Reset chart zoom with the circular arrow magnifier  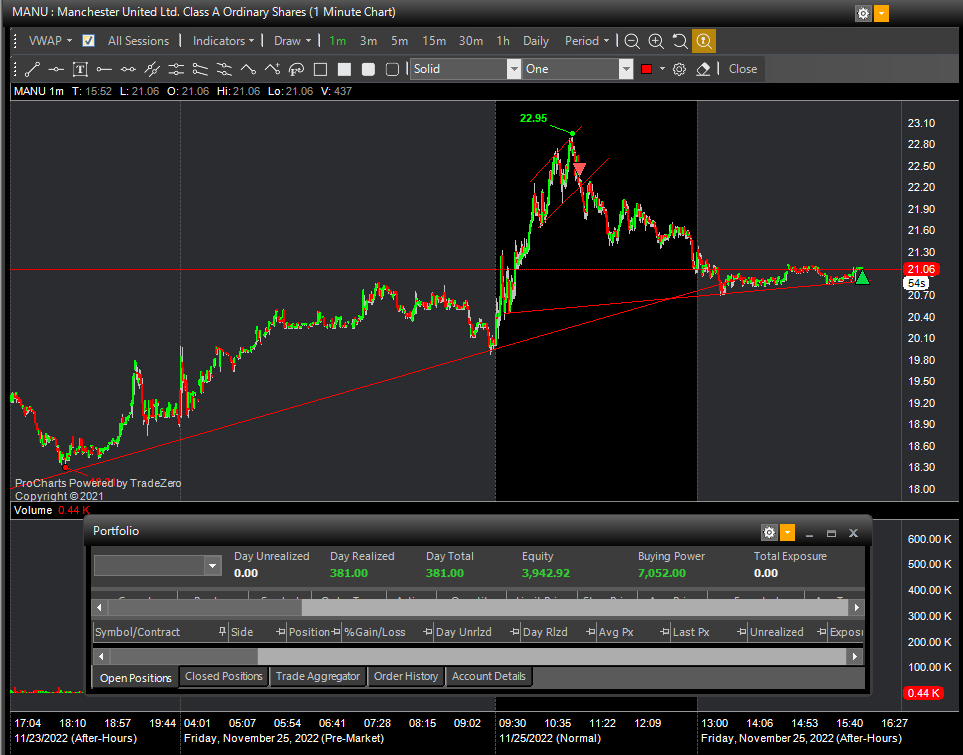[x=680, y=41]
